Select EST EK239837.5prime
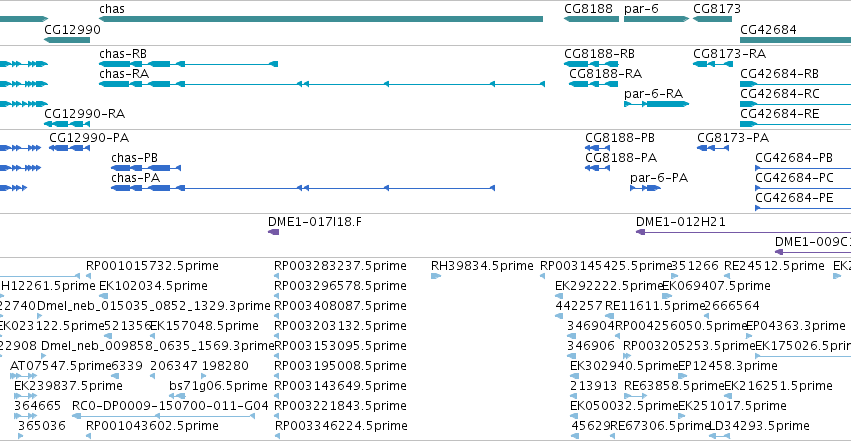 (x=68, y=386)
